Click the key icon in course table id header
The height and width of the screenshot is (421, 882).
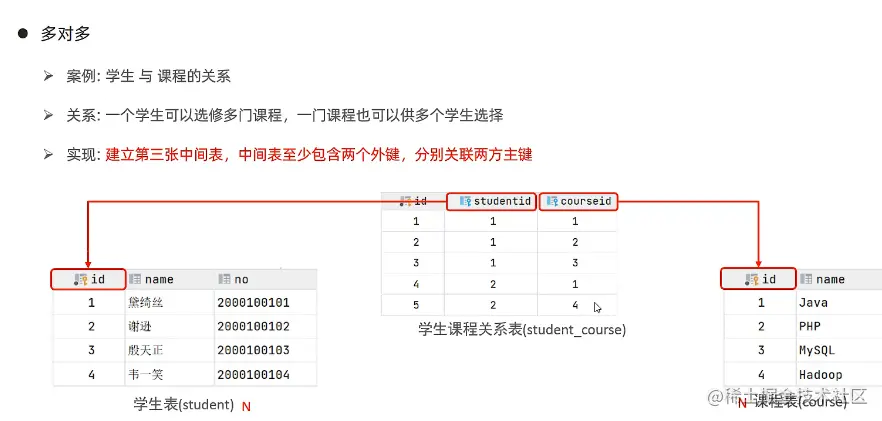pyautogui.click(x=752, y=279)
